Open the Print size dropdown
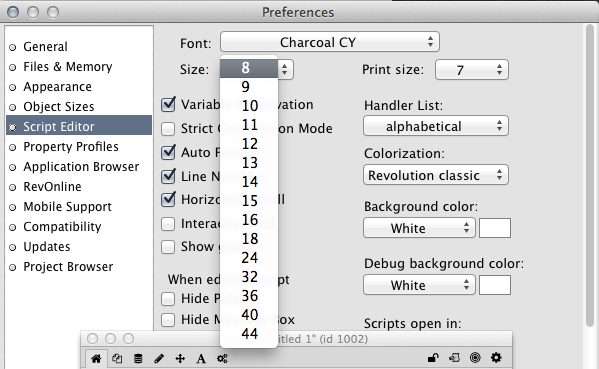The image size is (599, 369). click(472, 70)
